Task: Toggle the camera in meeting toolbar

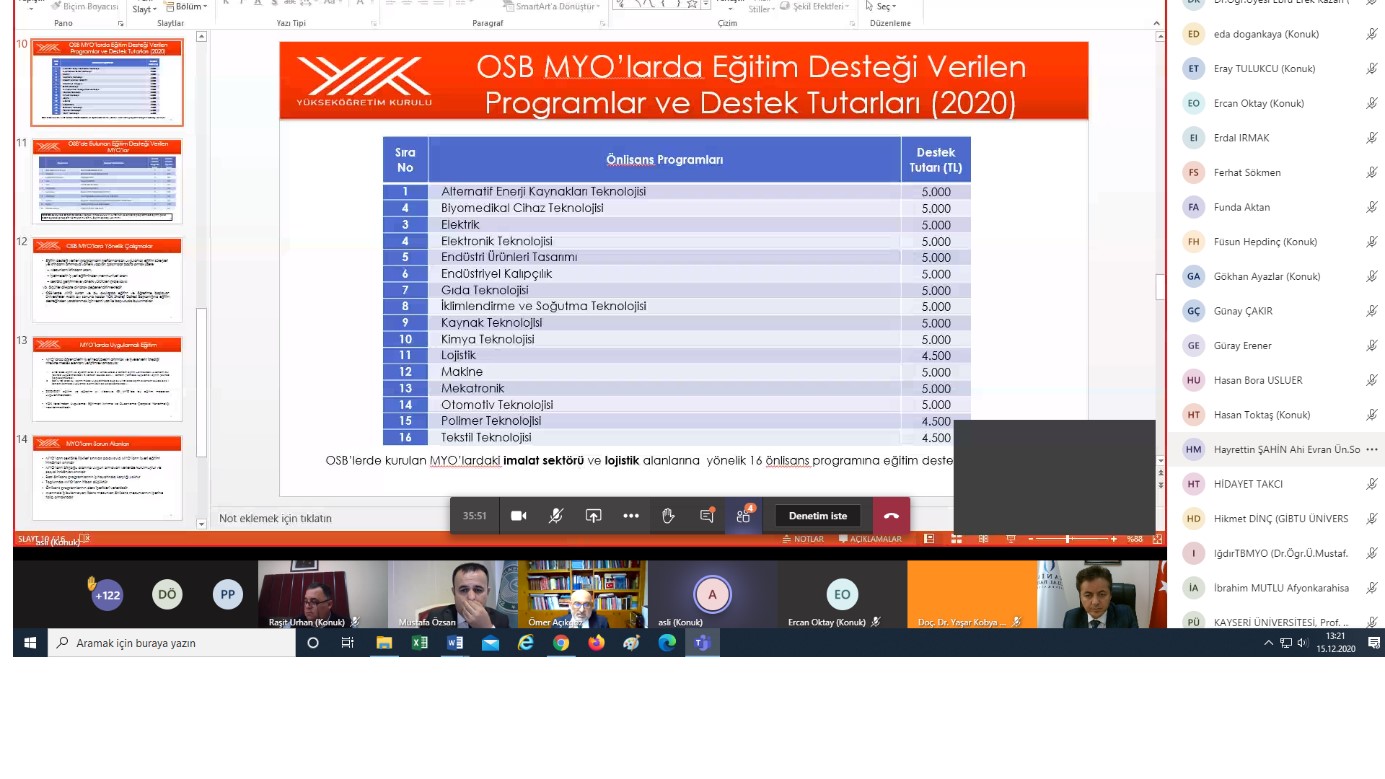Action: [519, 516]
